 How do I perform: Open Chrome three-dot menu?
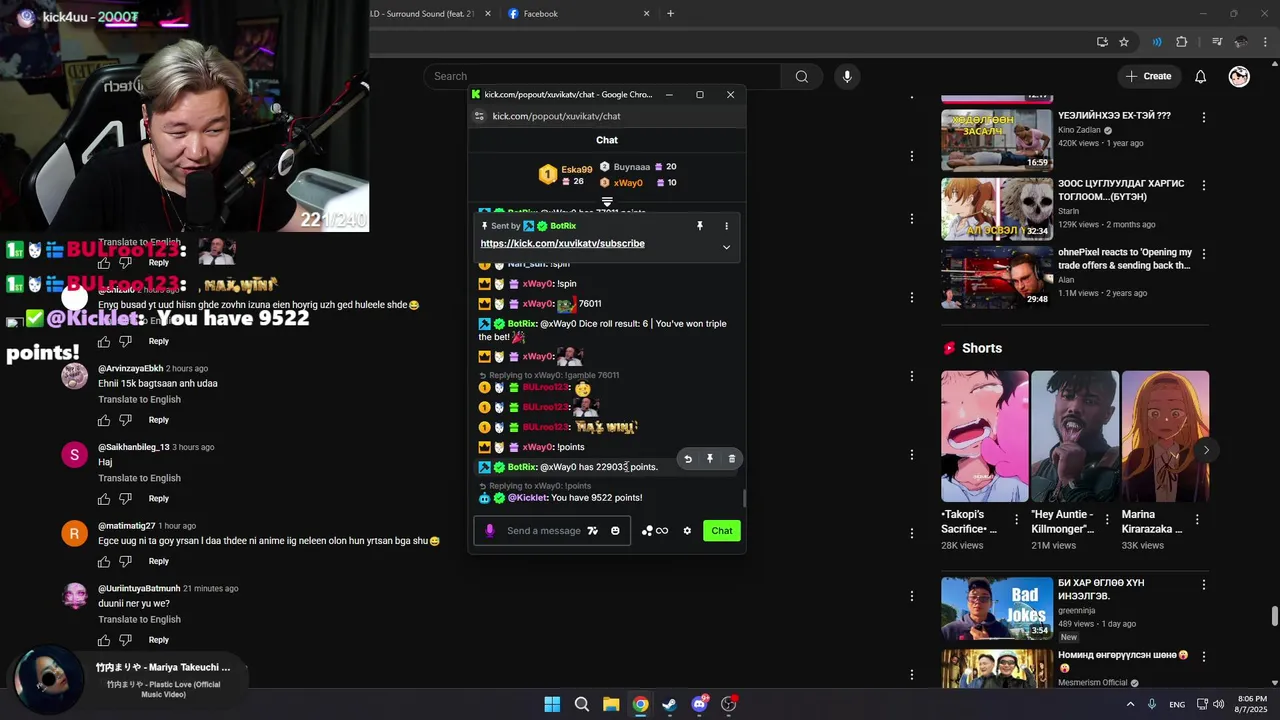point(1265,42)
